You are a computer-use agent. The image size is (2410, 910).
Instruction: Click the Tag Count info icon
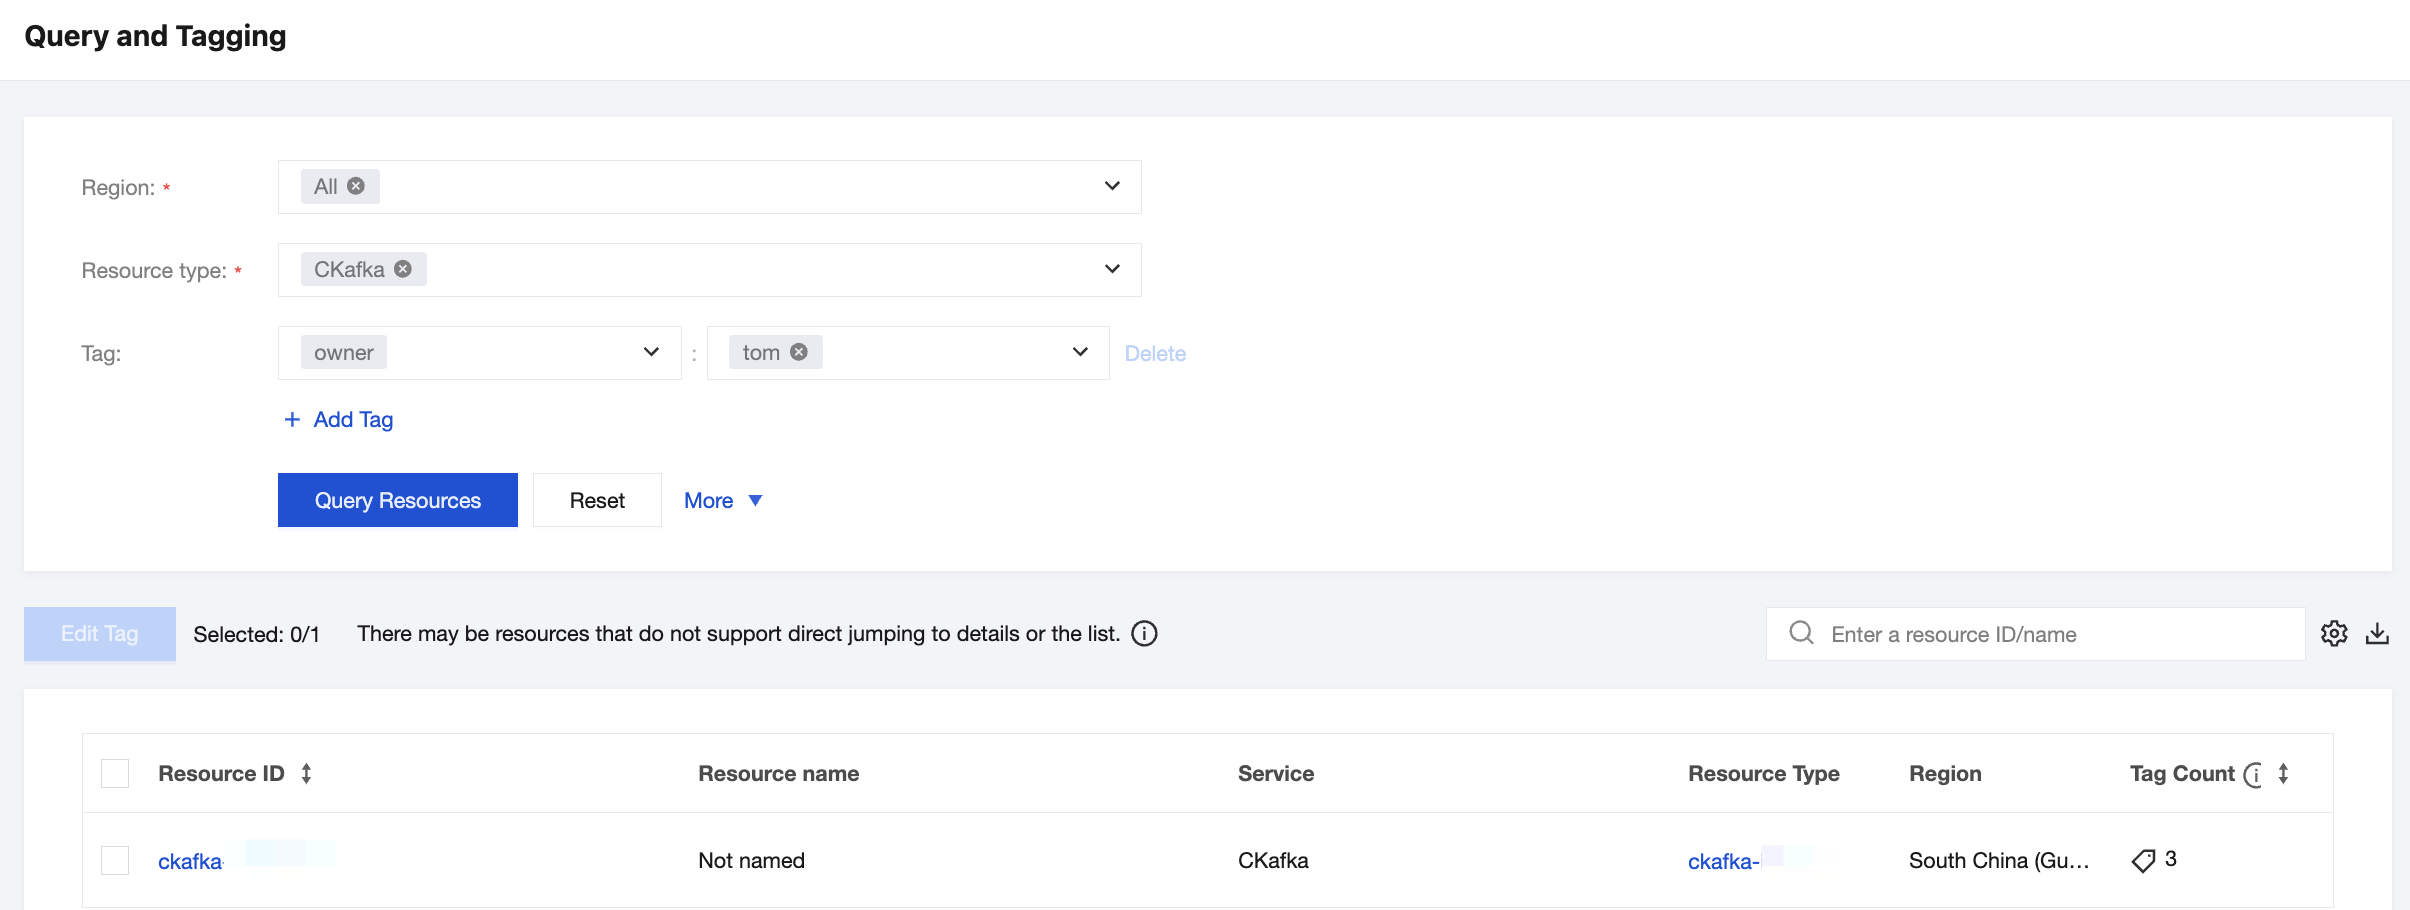tap(2253, 774)
